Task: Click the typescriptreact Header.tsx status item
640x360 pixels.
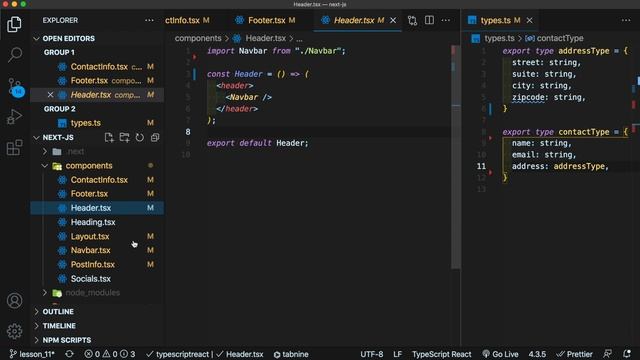Action: click(204, 354)
